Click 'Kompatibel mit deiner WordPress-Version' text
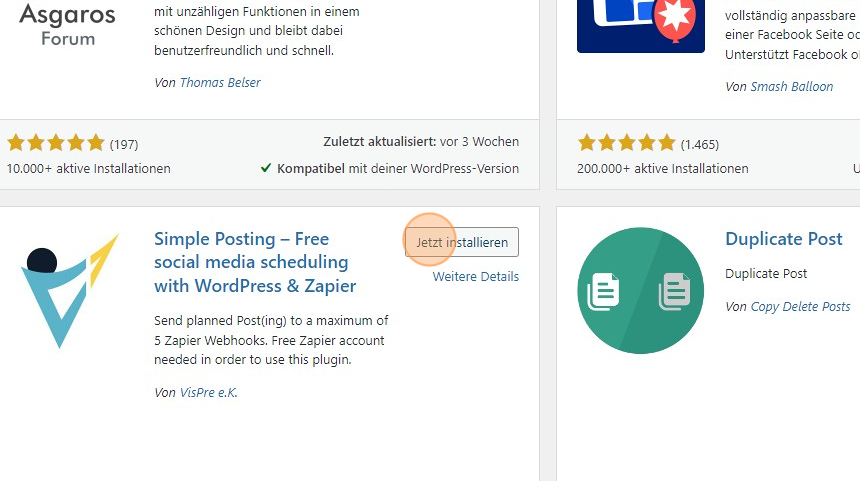Image resolution: width=860 pixels, height=481 pixels. tap(398, 168)
